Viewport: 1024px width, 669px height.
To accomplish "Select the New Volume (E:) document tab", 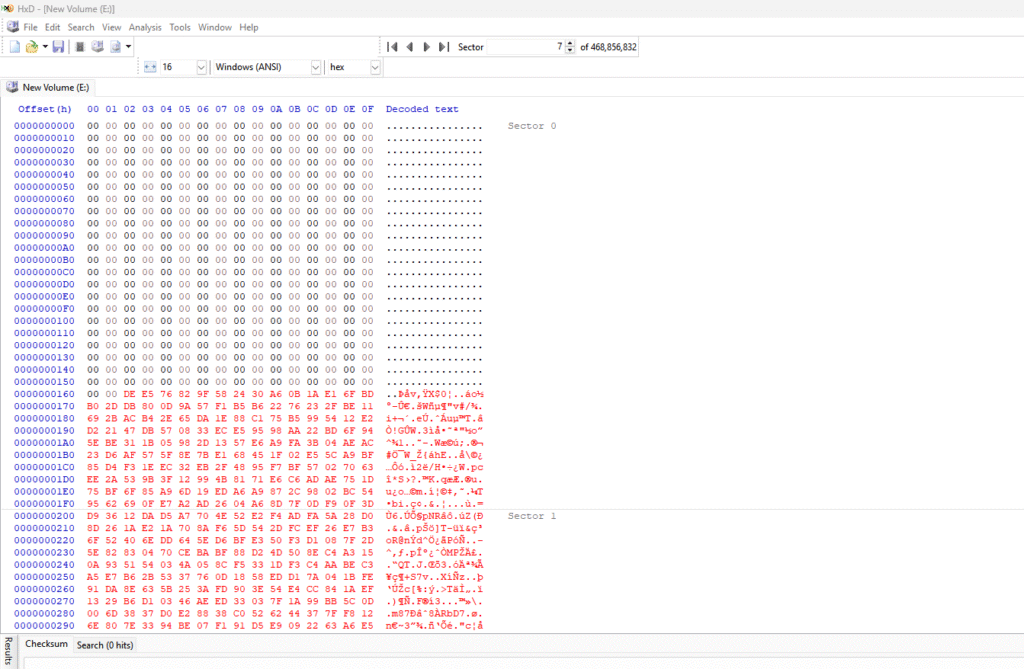I will (56, 87).
